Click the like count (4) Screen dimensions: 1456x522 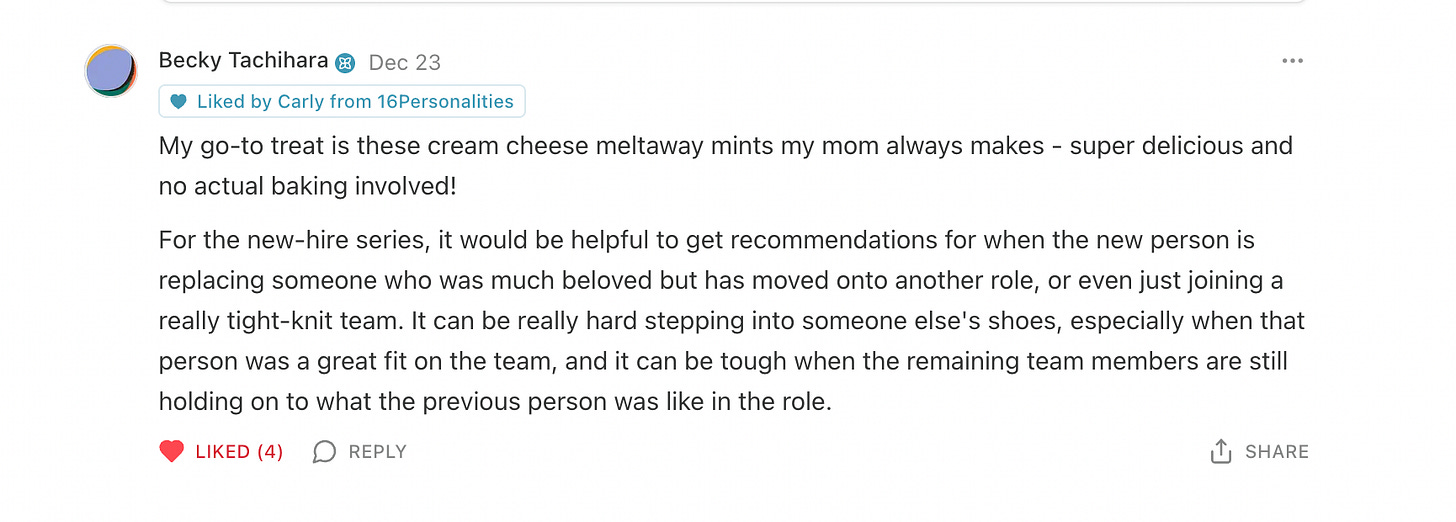(x=270, y=452)
